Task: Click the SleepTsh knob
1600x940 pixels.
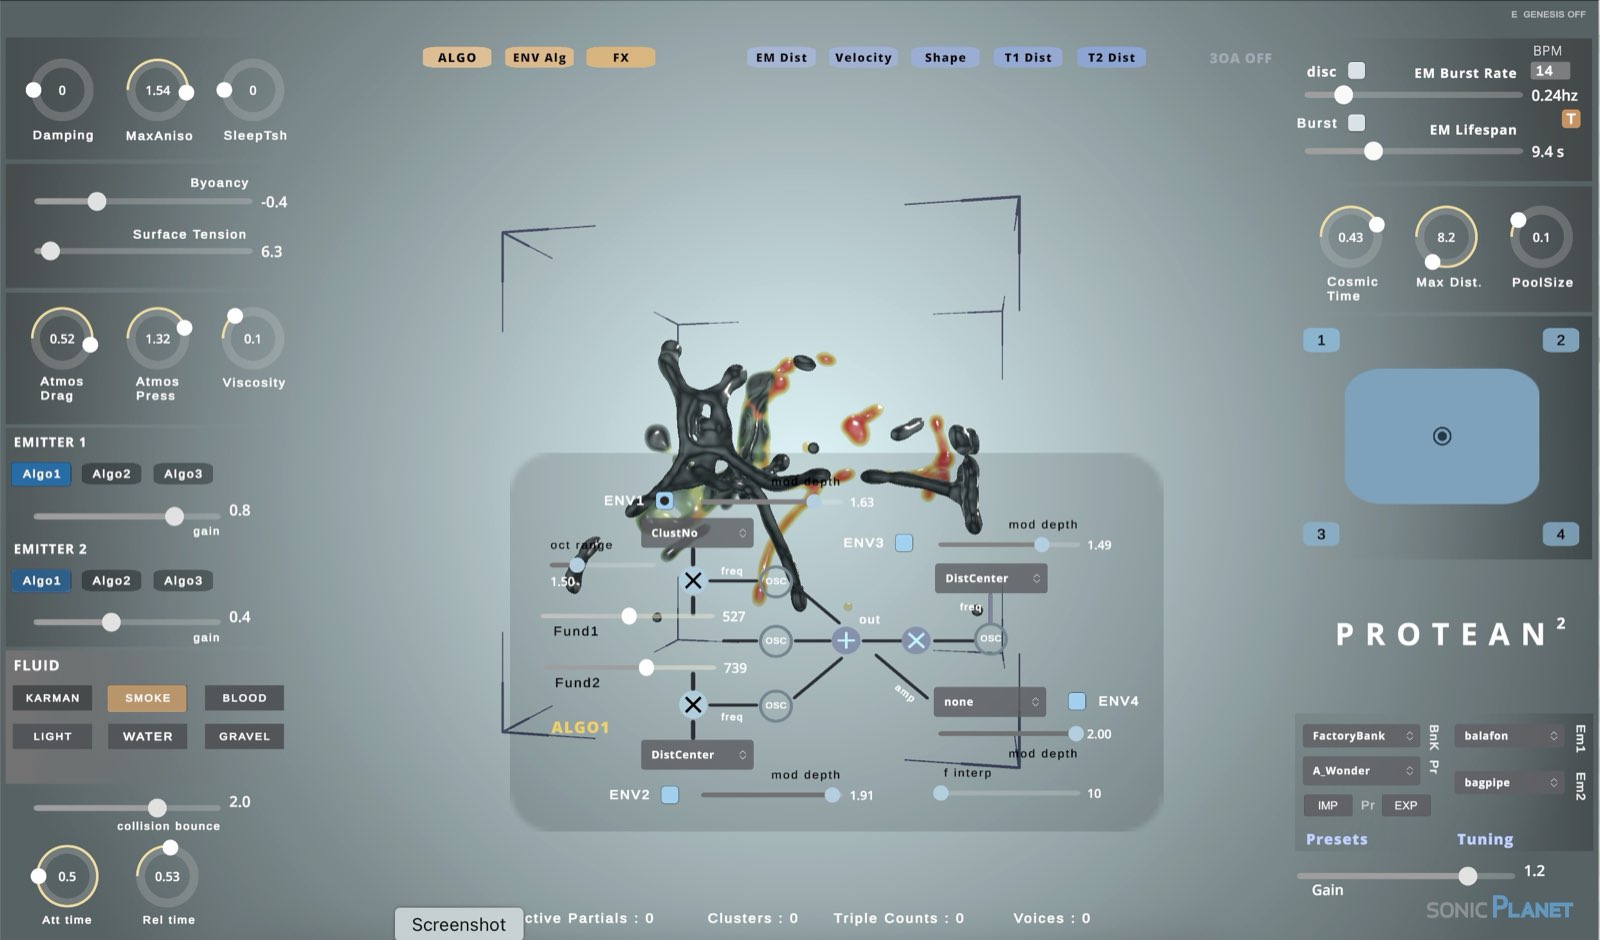Action: [x=253, y=91]
